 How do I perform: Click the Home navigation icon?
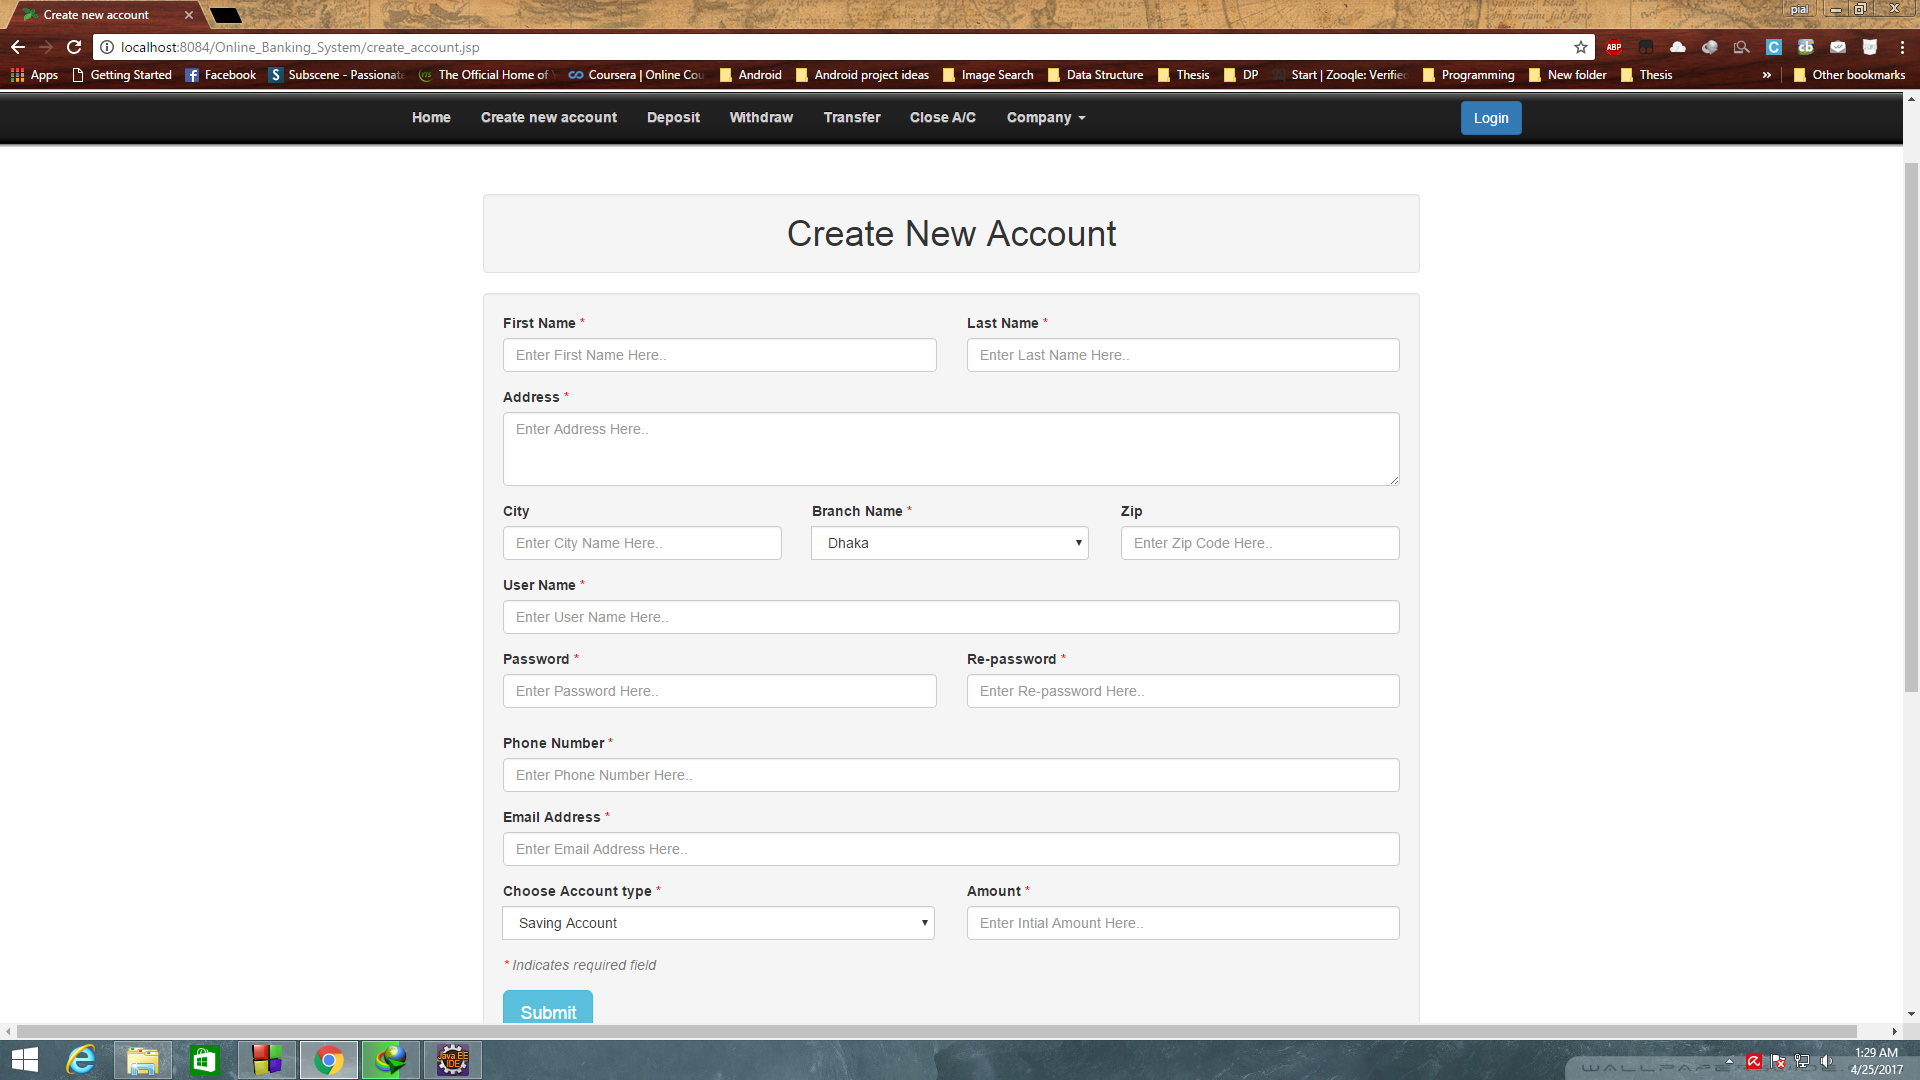coord(431,117)
